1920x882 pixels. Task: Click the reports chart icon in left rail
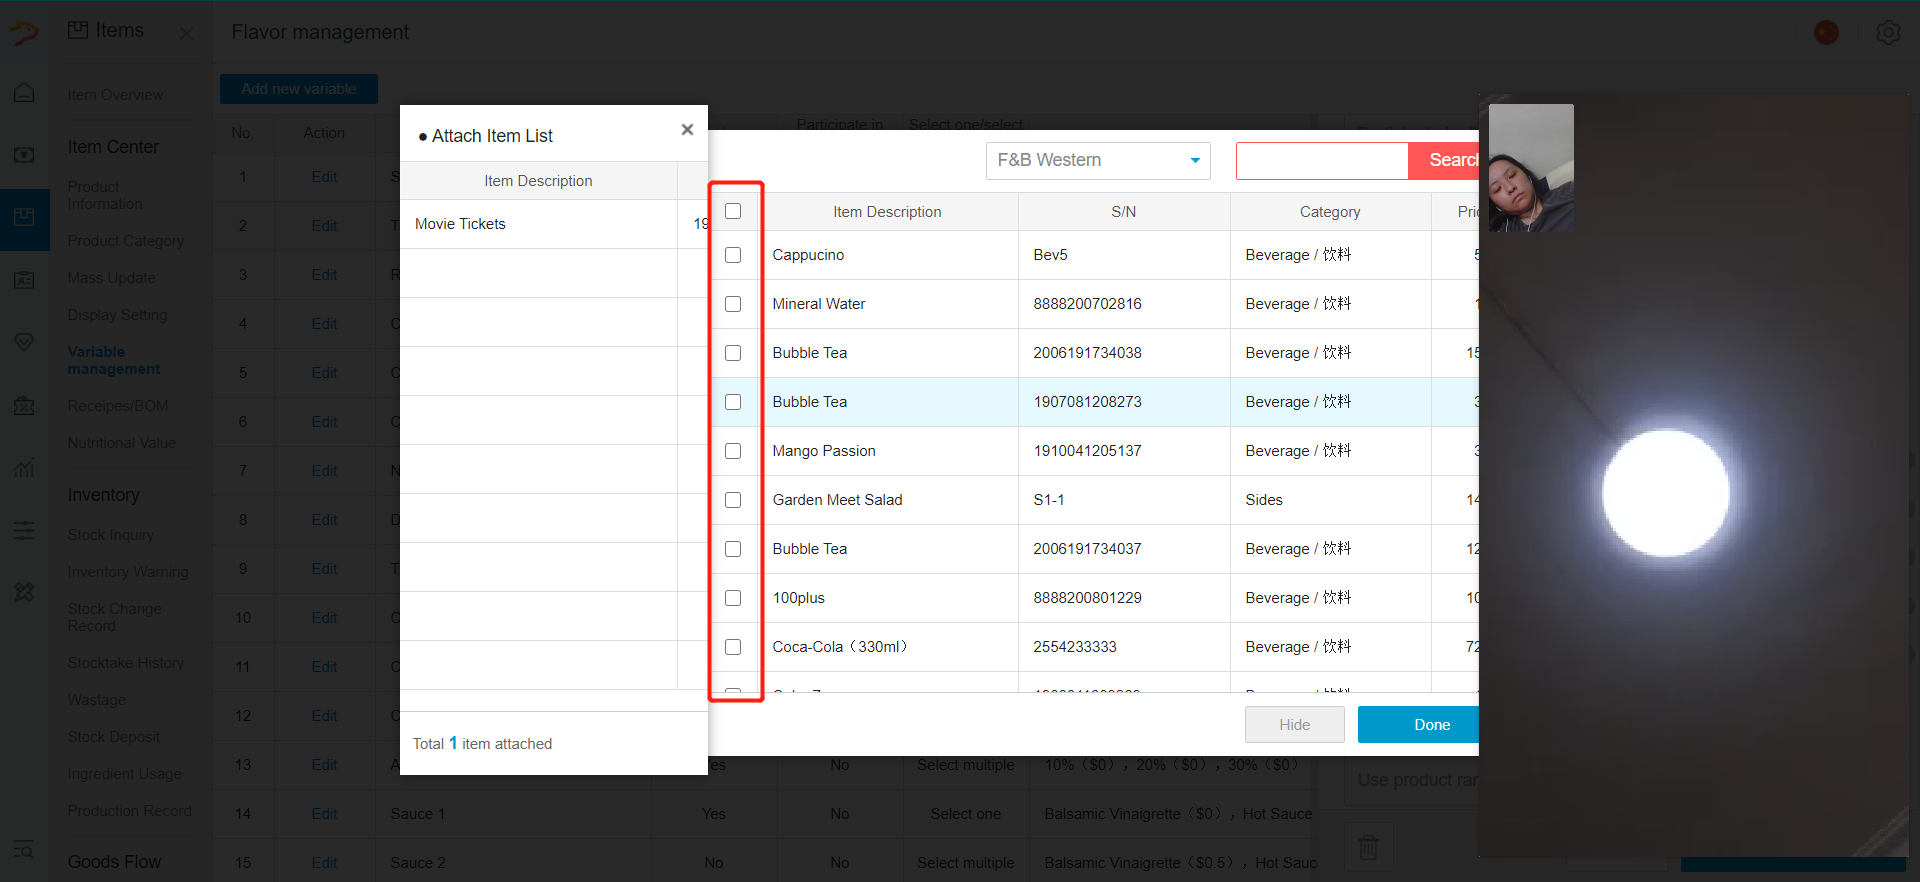[x=24, y=467]
